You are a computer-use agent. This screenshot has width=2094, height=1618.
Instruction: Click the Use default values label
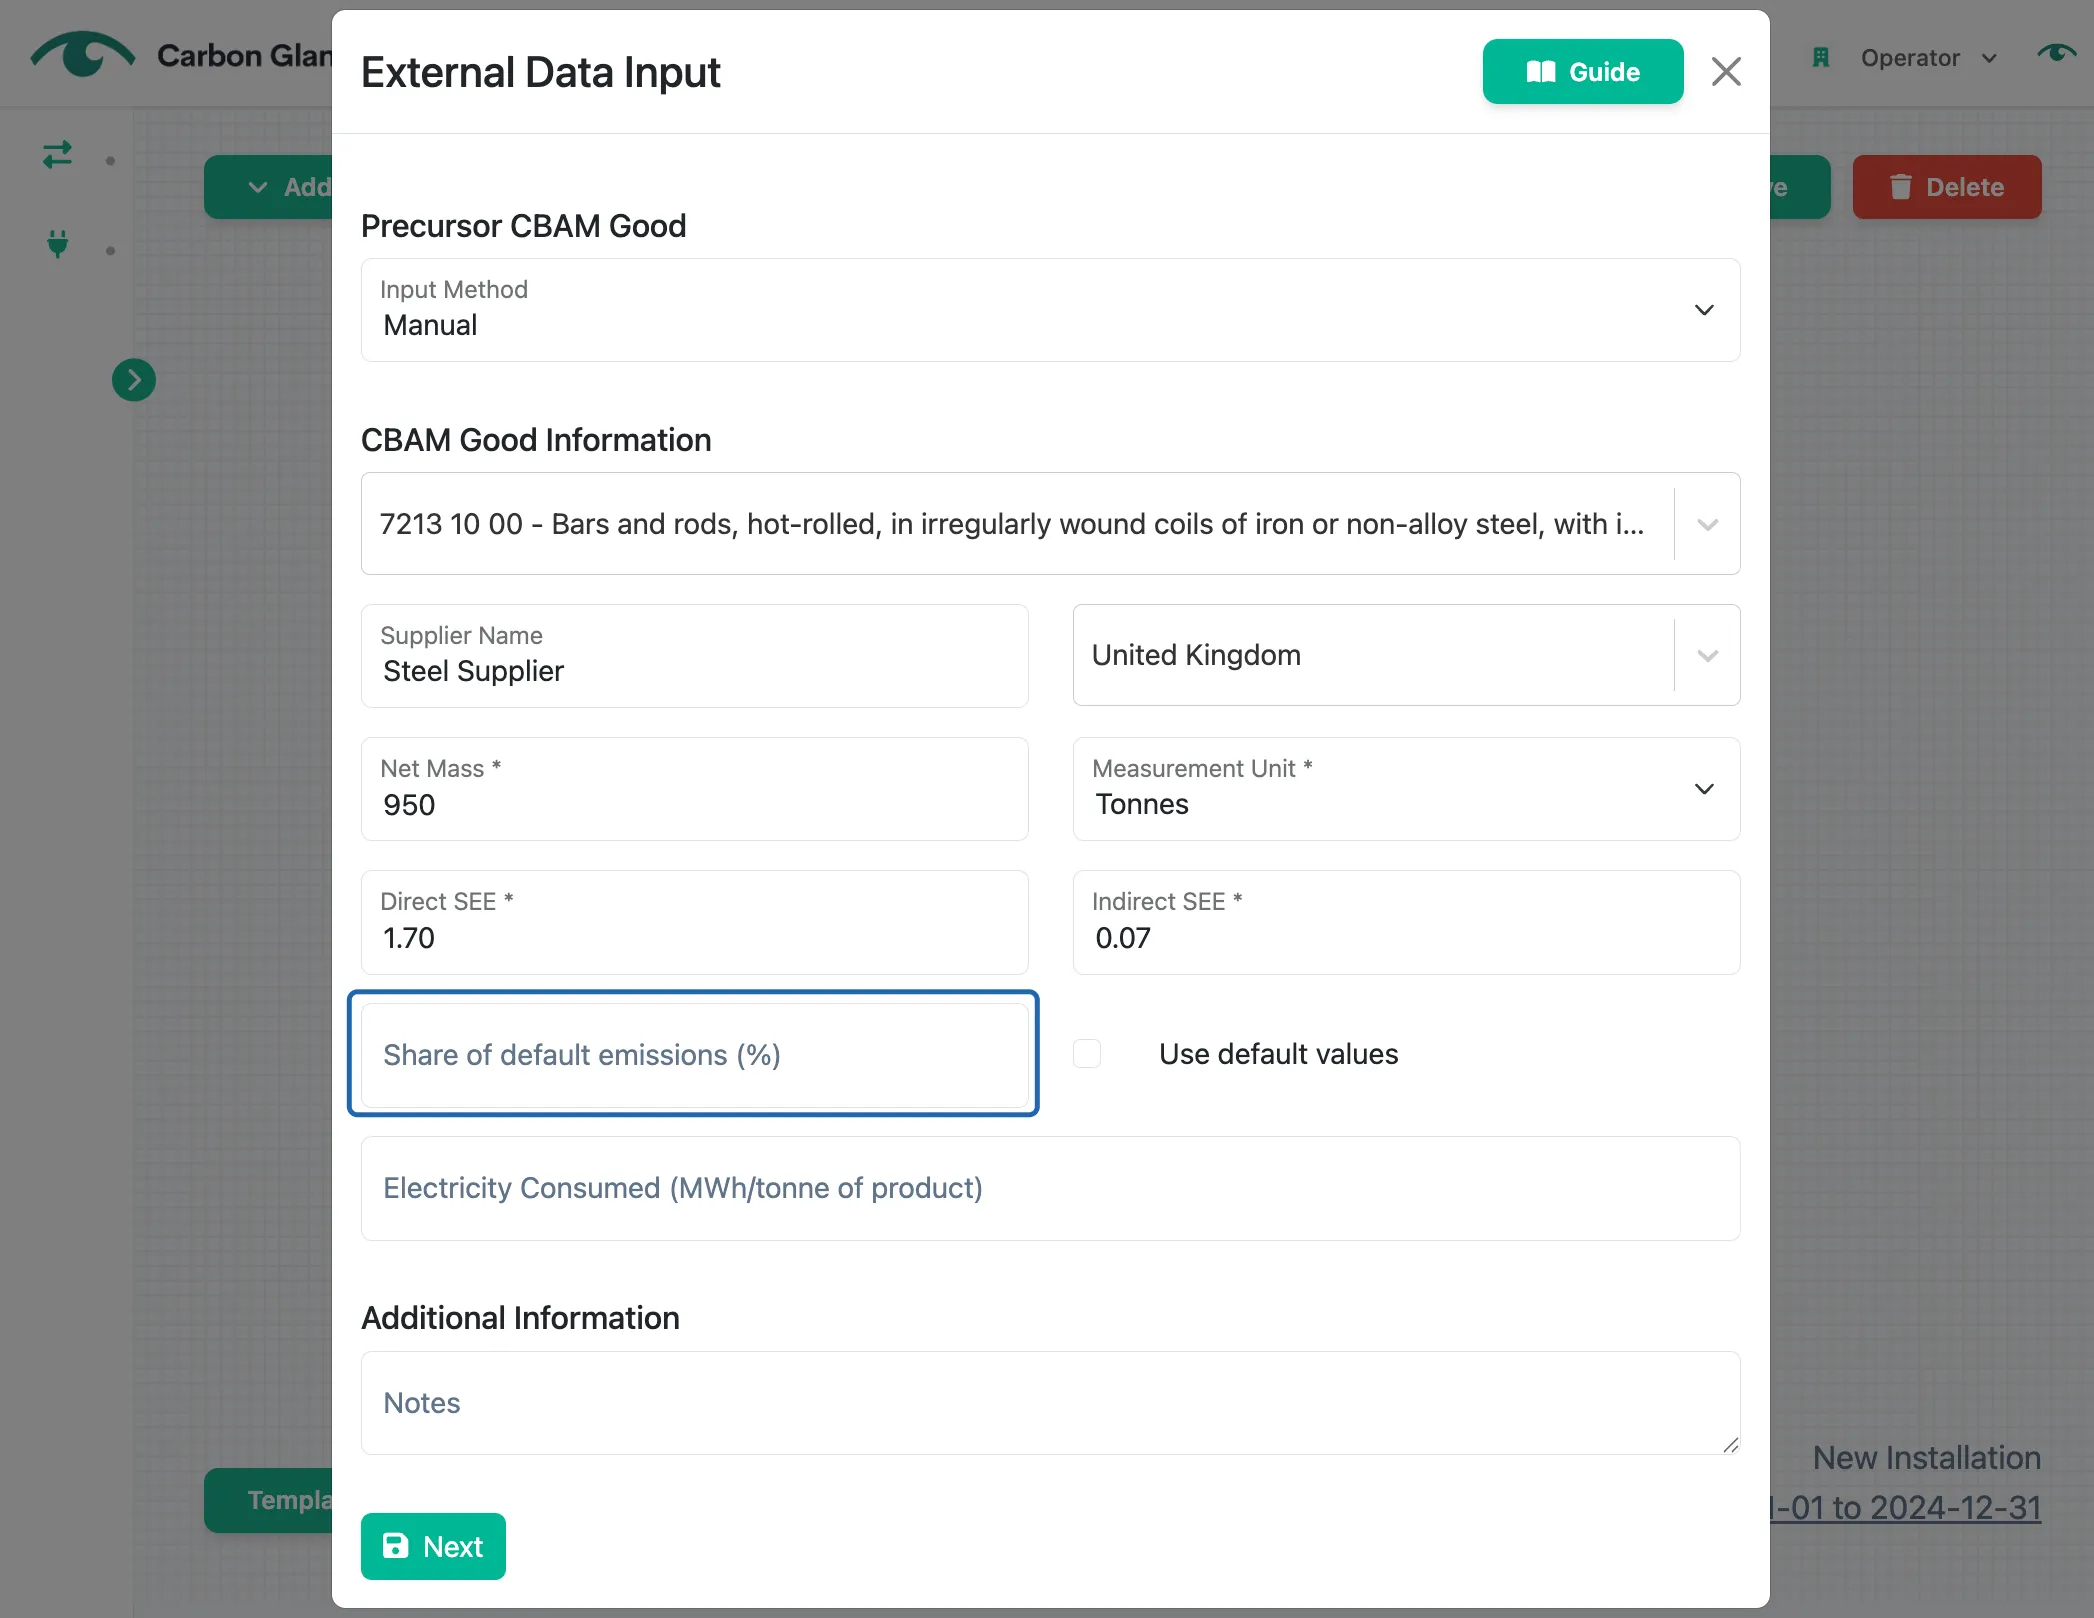click(x=1278, y=1054)
